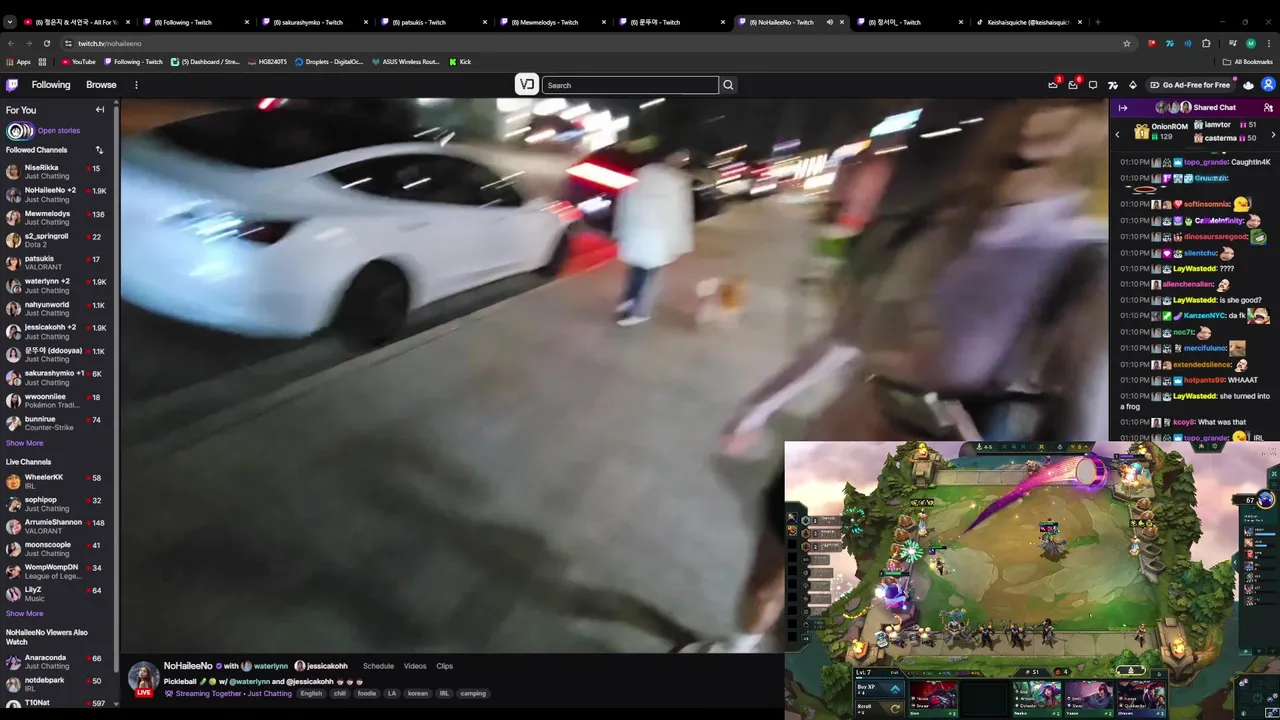Open jessicakohh's co-streamer link
1280x720 pixels.
tap(321, 666)
